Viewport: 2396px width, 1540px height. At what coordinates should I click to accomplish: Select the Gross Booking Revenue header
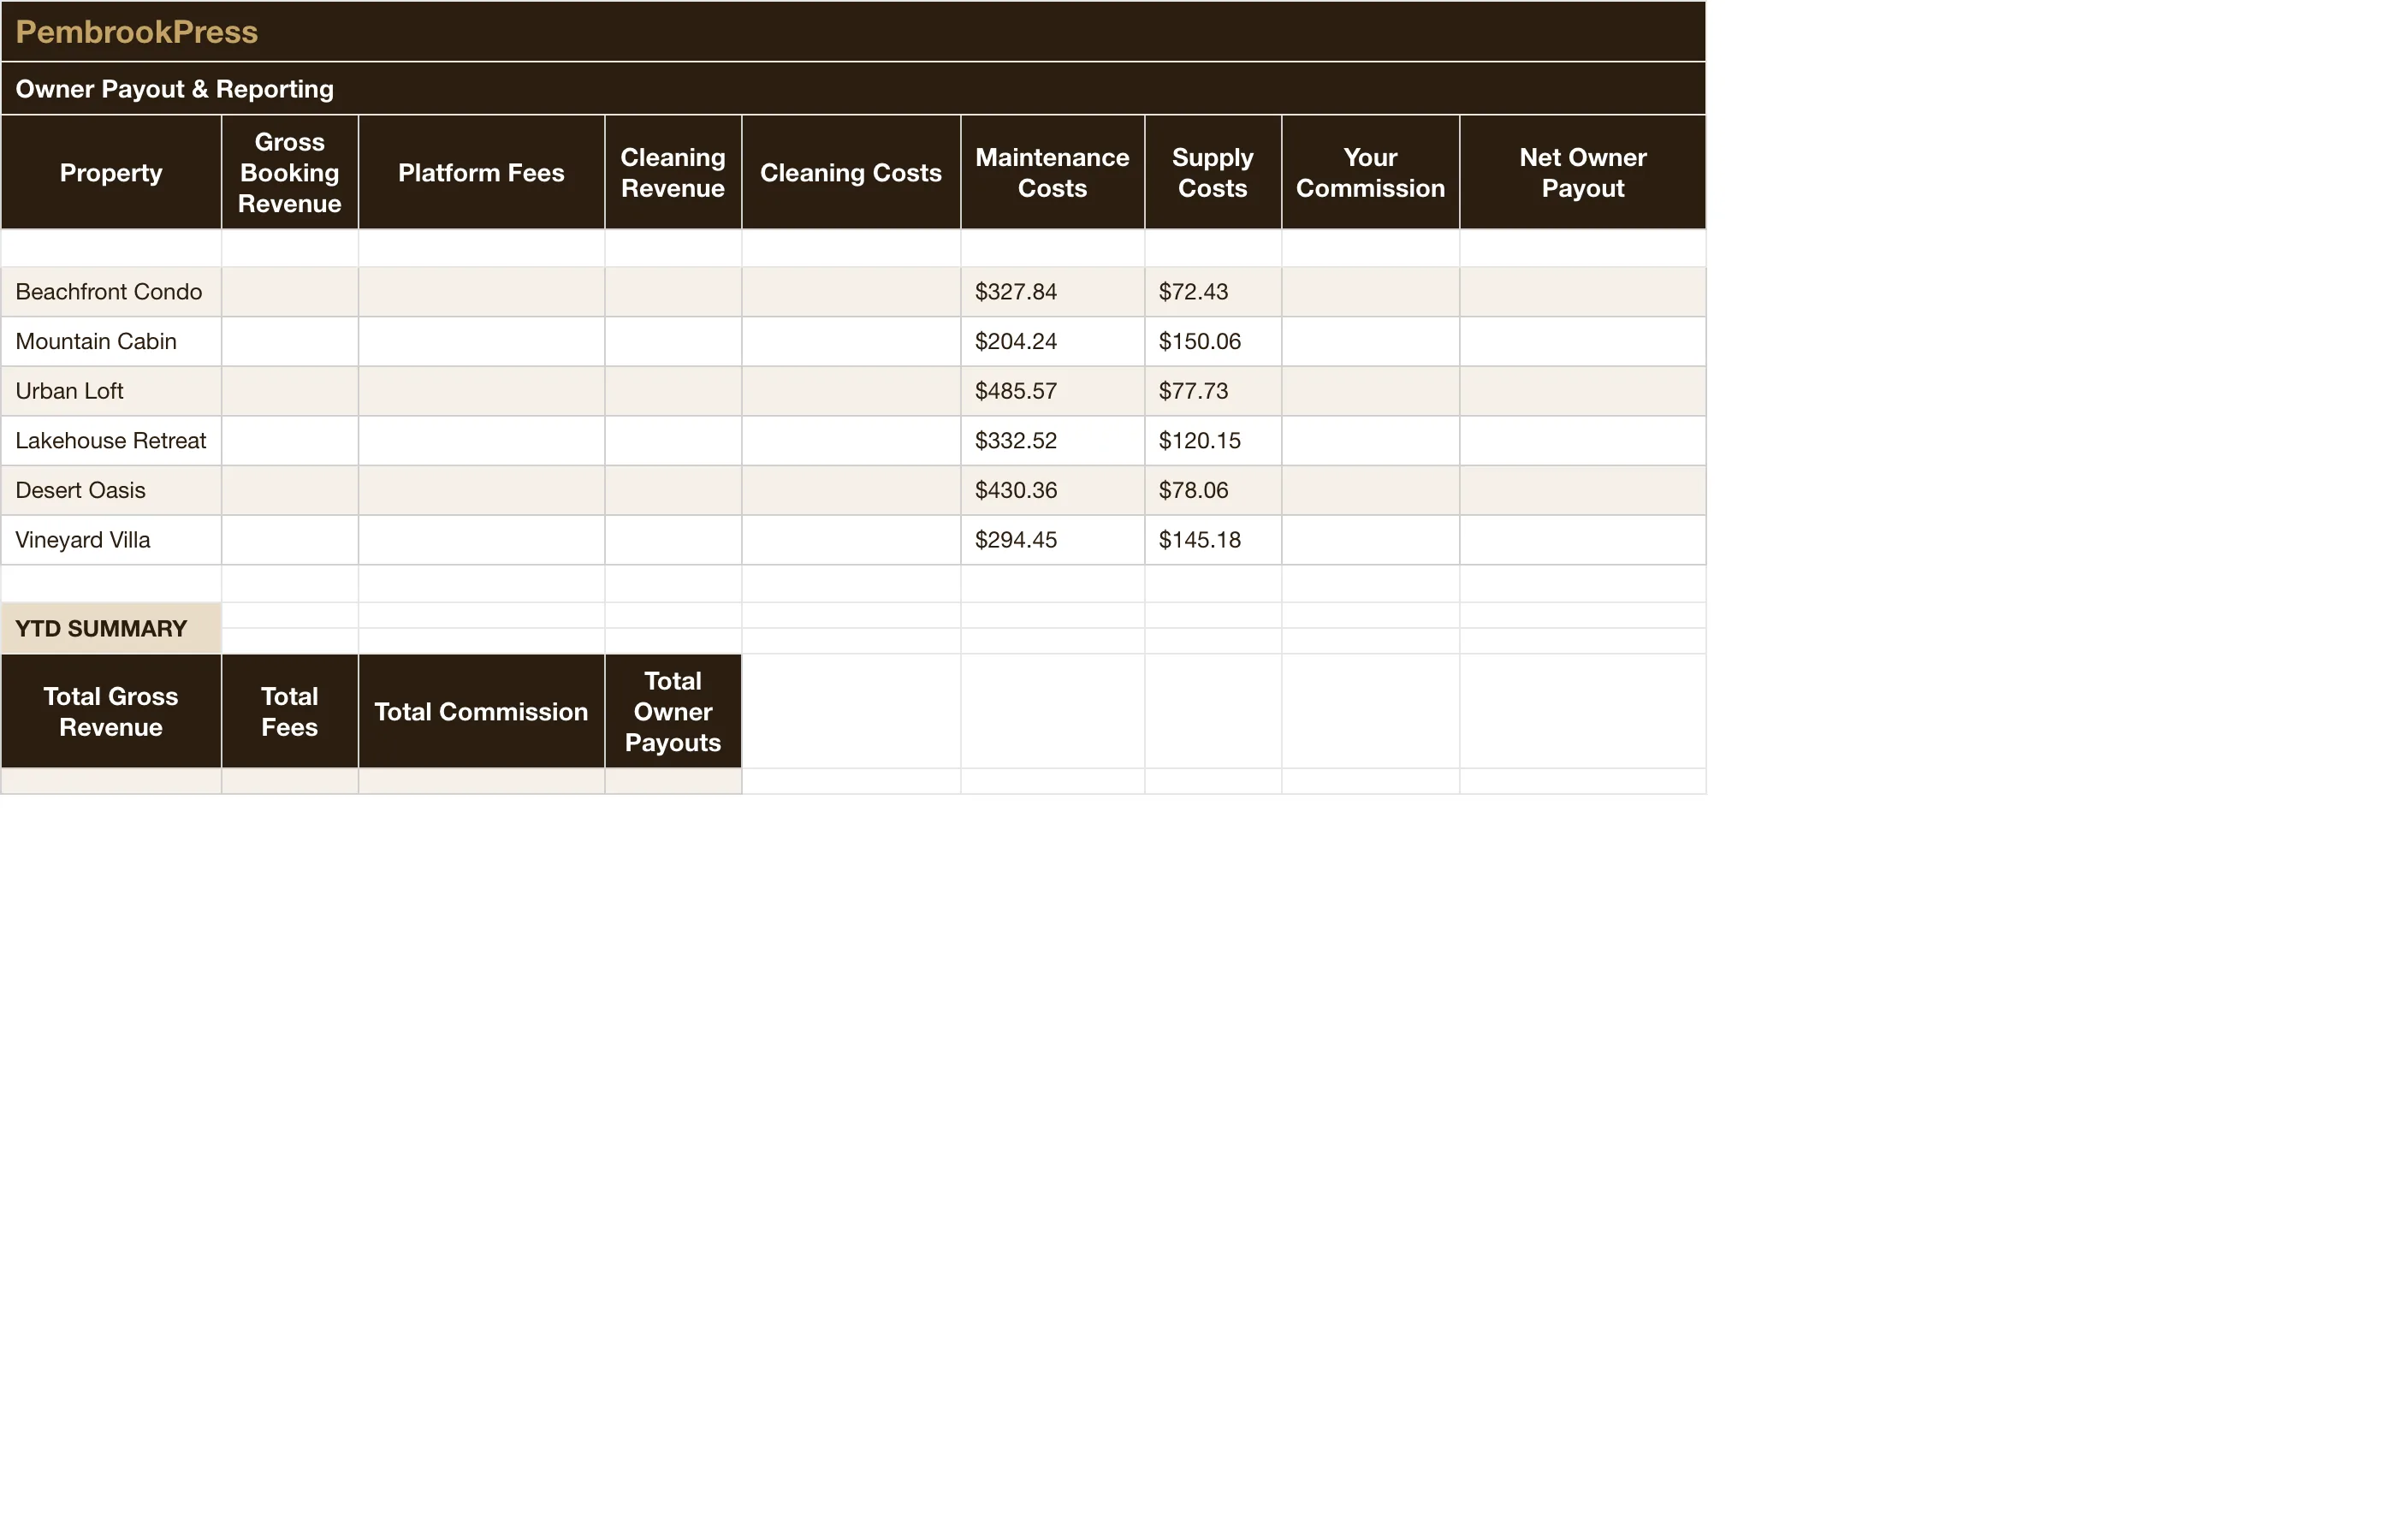click(x=290, y=172)
